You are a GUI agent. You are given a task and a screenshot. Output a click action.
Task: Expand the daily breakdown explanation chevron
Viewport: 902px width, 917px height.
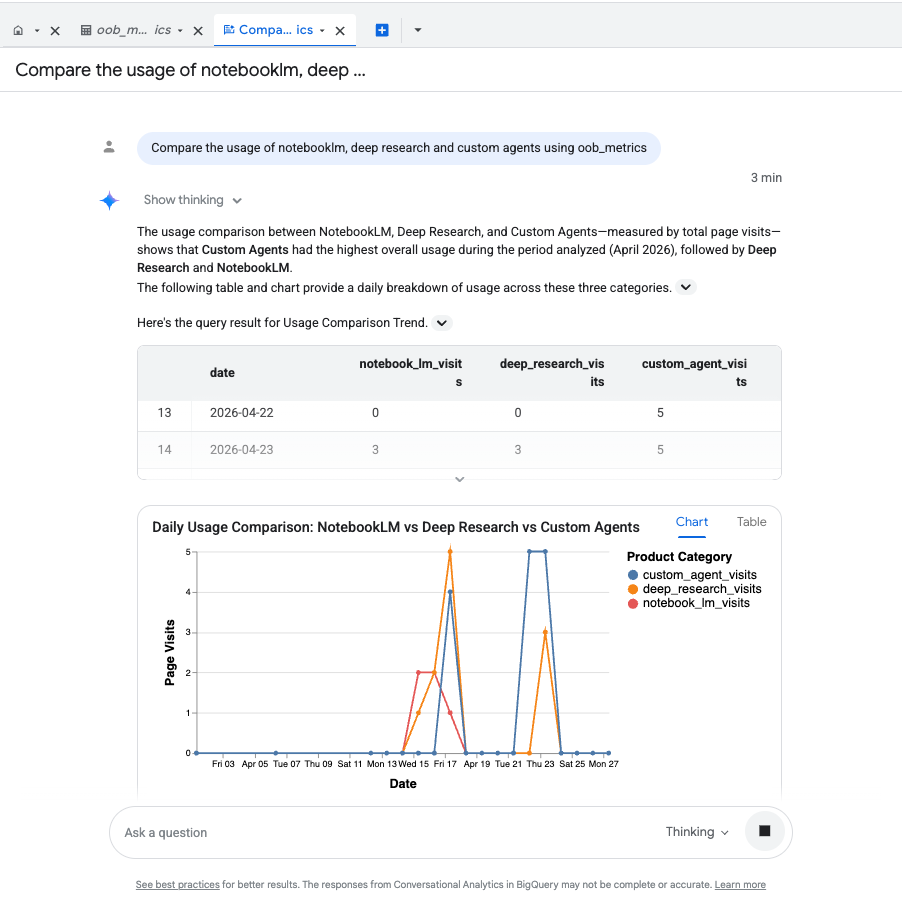tap(686, 287)
